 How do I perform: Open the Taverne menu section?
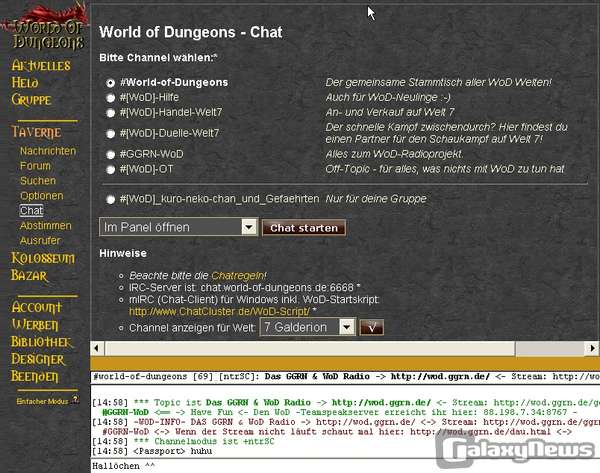(x=36, y=132)
